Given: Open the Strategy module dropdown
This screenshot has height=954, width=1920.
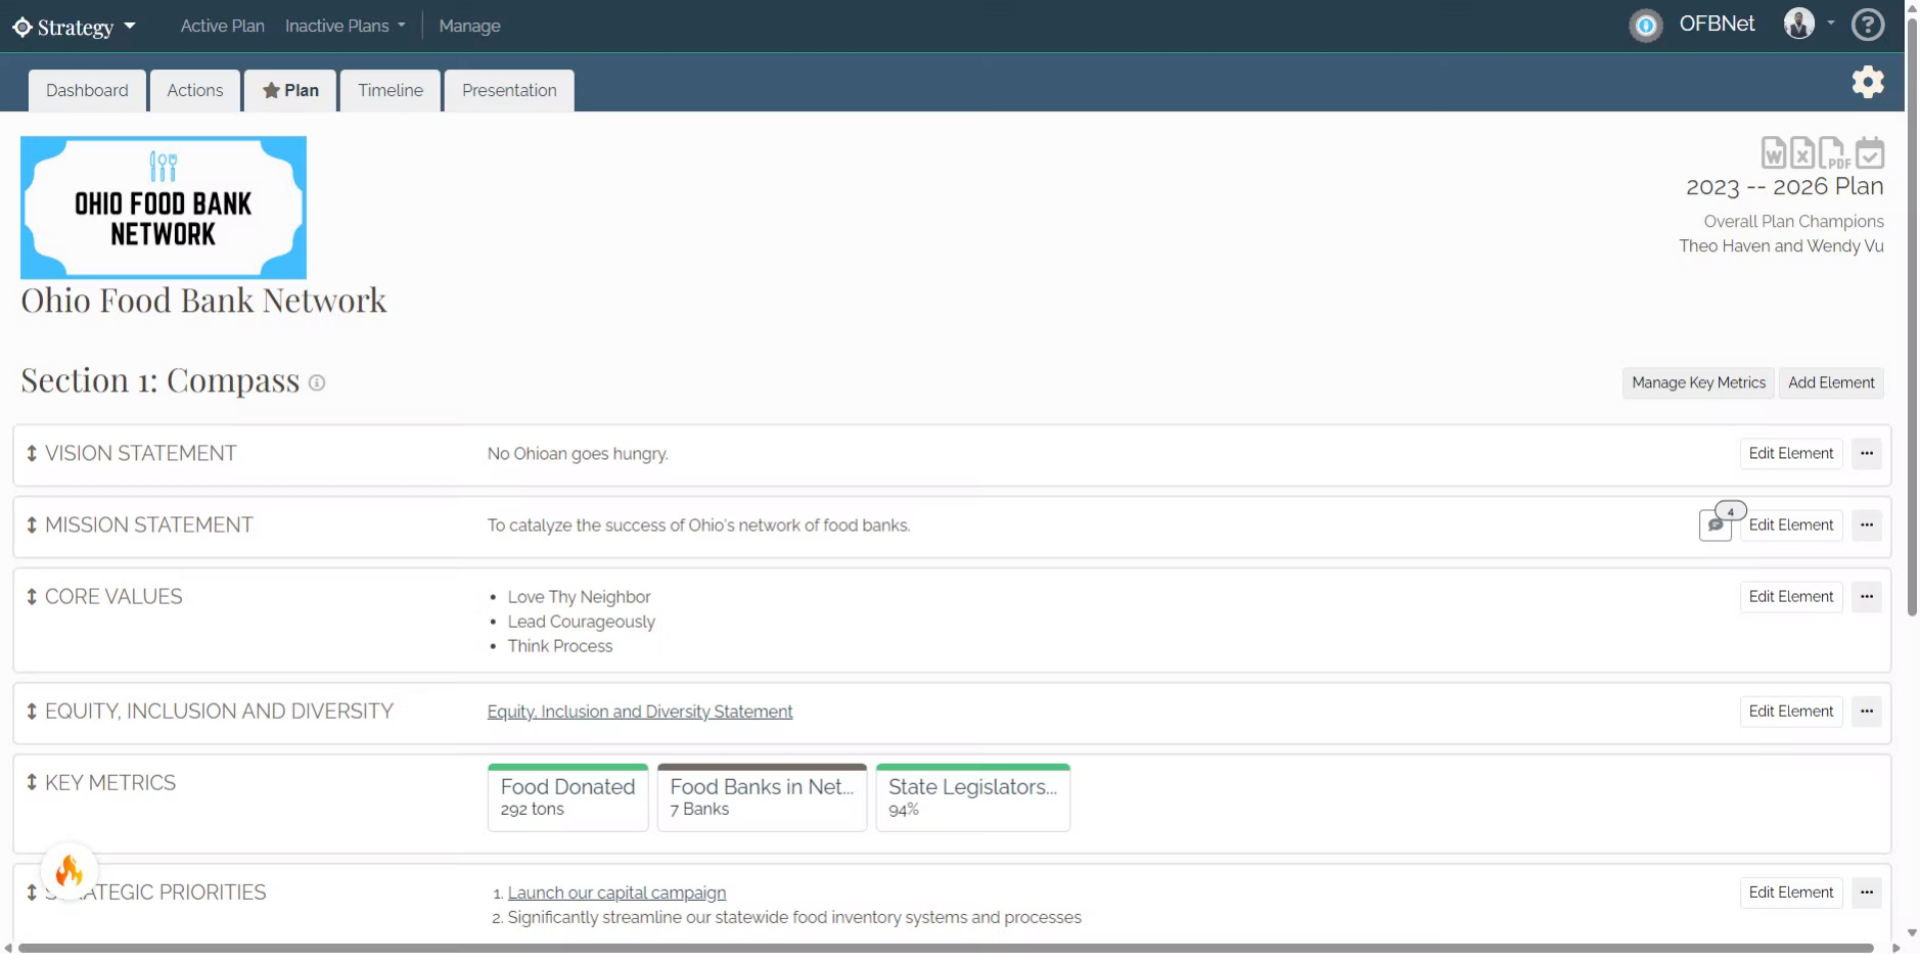Looking at the screenshot, I should click(74, 26).
